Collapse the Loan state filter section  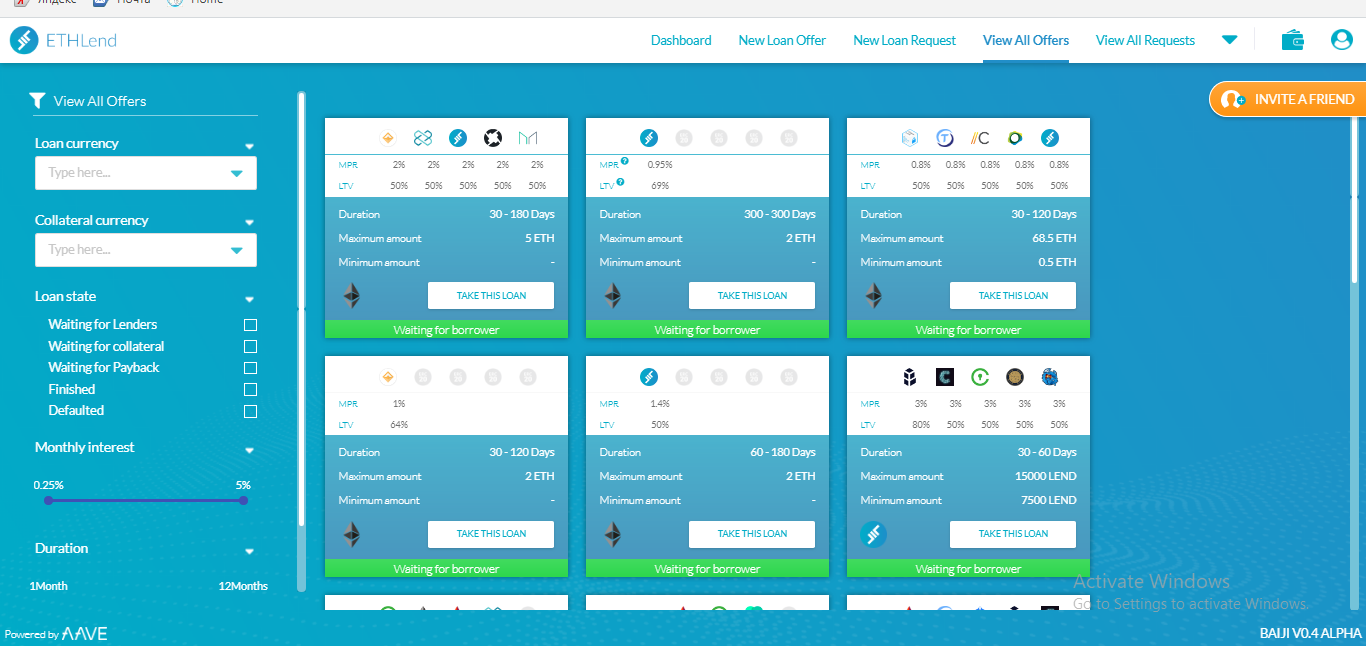pyautogui.click(x=249, y=298)
